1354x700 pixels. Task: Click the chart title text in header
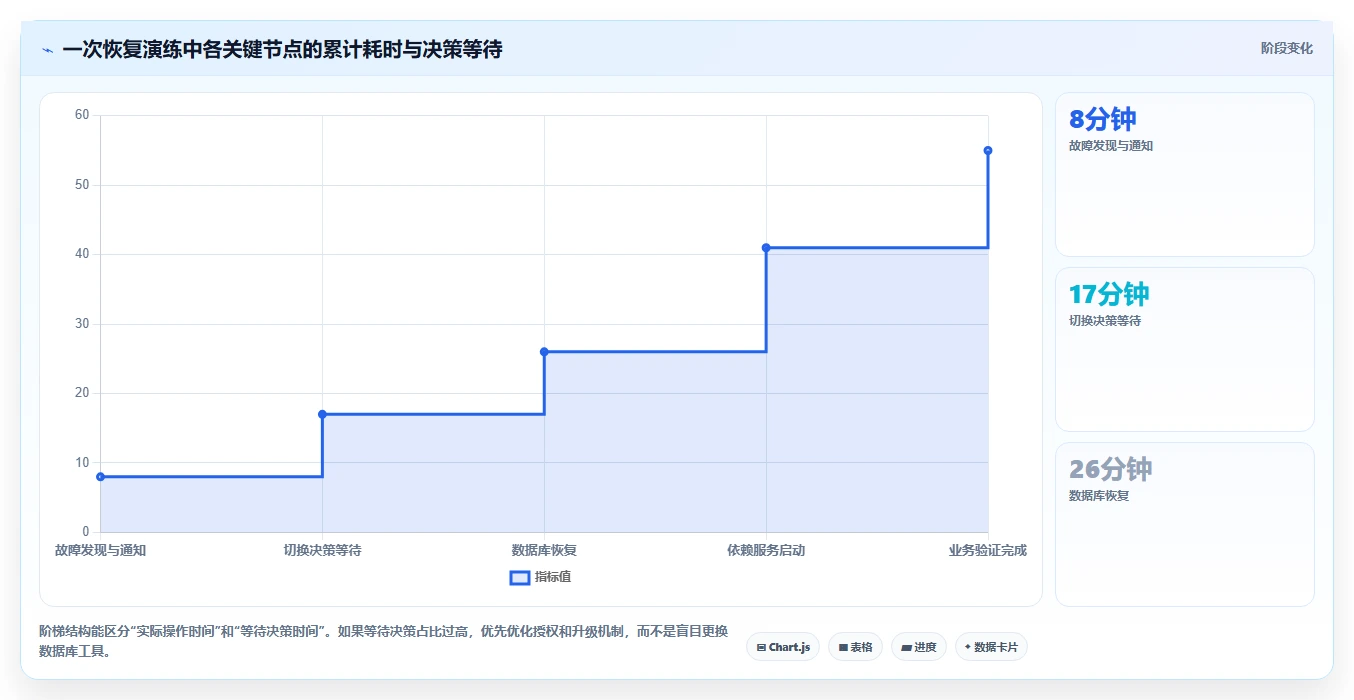point(282,49)
